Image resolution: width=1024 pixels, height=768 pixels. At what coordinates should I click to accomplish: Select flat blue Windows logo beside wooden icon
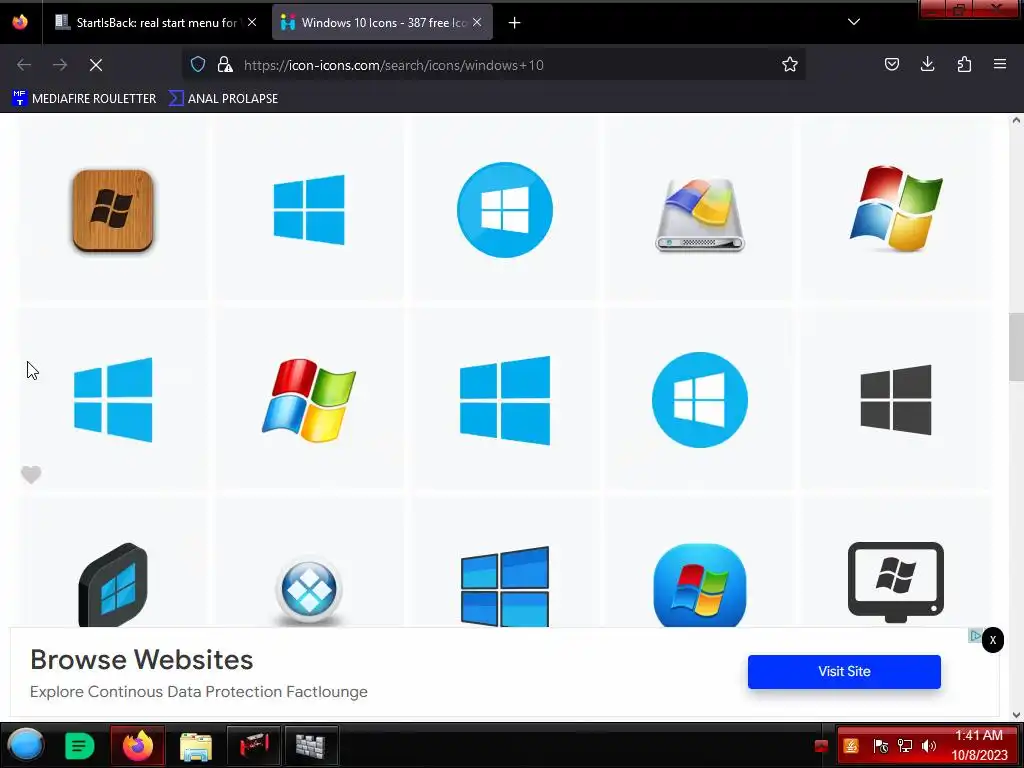[309, 210]
